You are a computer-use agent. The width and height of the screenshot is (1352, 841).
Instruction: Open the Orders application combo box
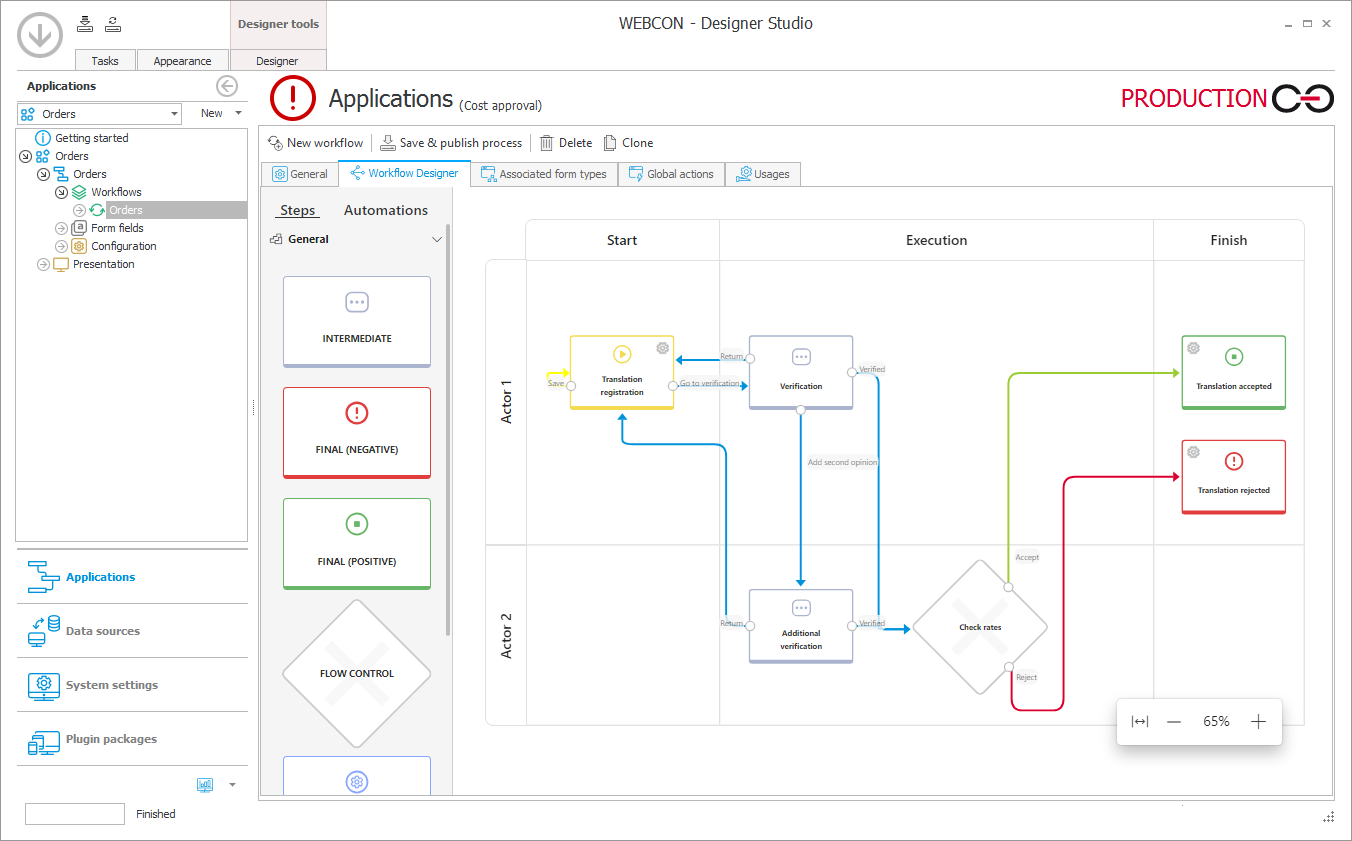pyautogui.click(x=99, y=114)
